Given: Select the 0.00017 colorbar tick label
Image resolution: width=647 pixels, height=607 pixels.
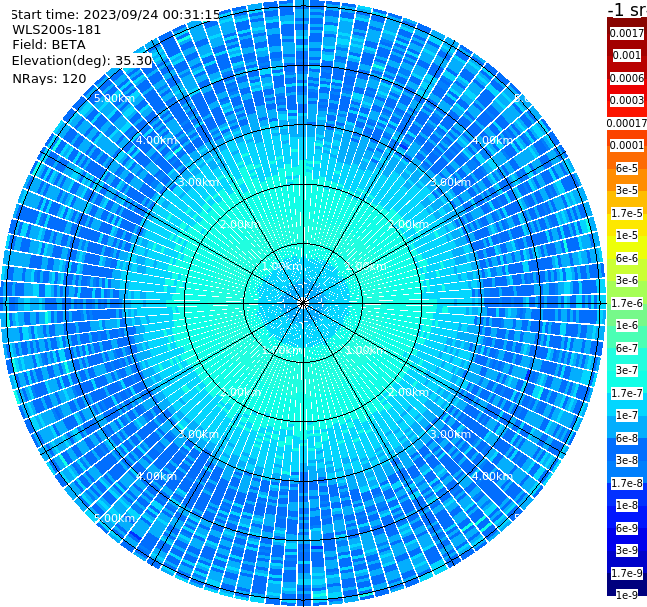Looking at the screenshot, I should click(627, 123).
